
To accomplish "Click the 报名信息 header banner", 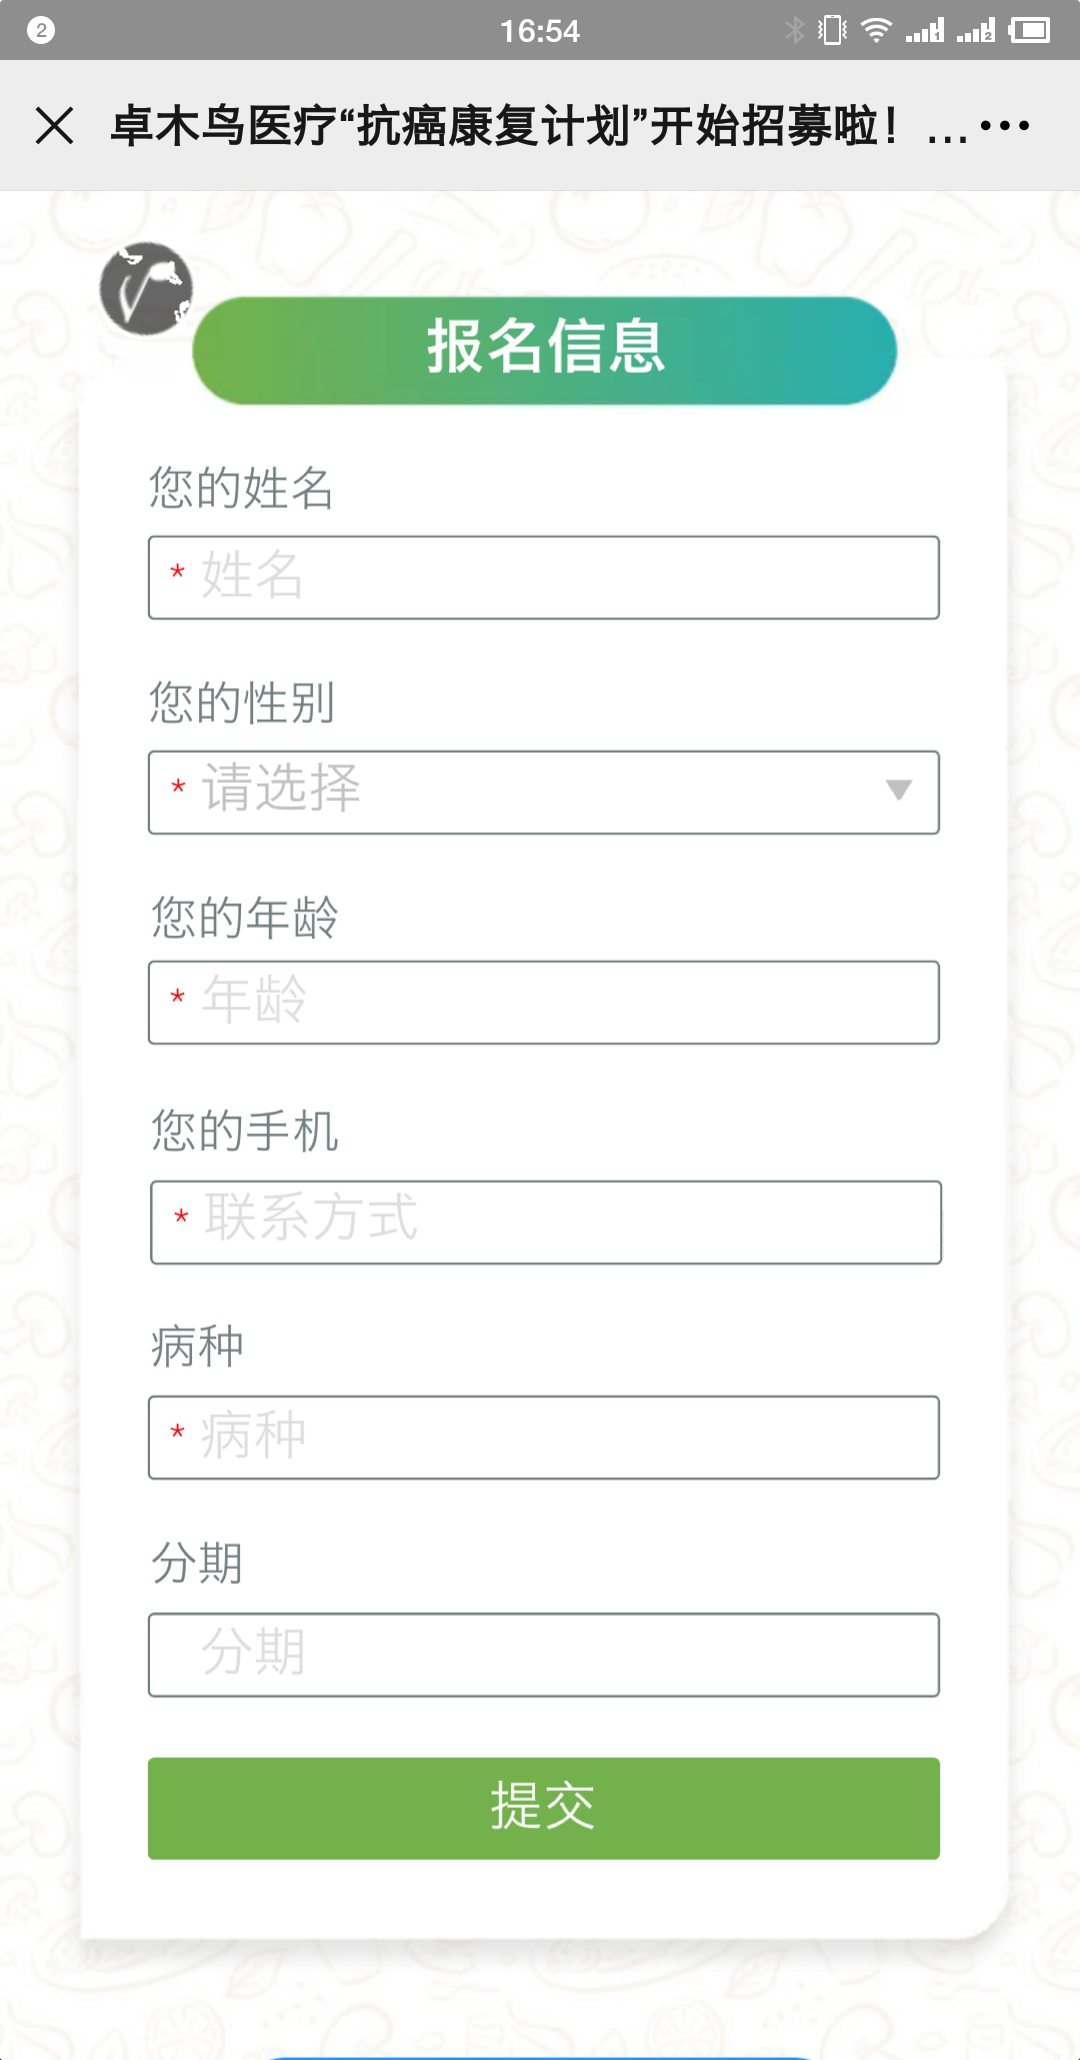I will (543, 350).
